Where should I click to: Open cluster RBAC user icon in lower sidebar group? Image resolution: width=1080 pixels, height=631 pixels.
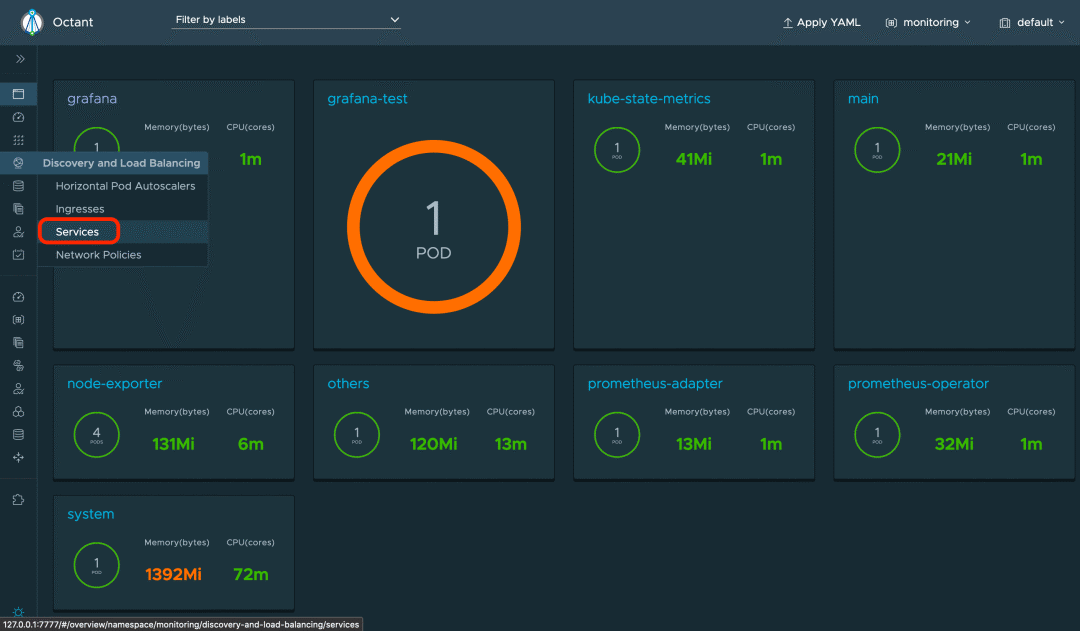pyautogui.click(x=19, y=389)
